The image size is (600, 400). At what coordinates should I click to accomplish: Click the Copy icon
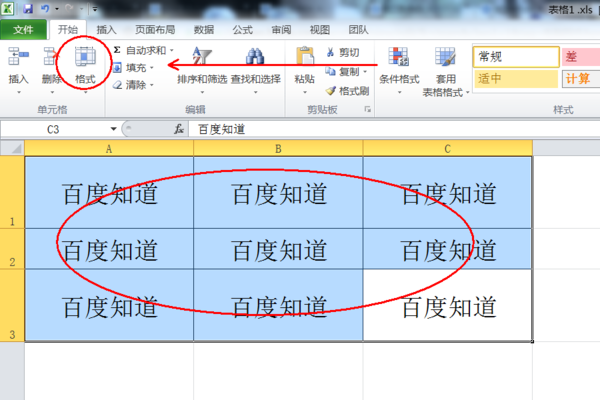tap(330, 71)
